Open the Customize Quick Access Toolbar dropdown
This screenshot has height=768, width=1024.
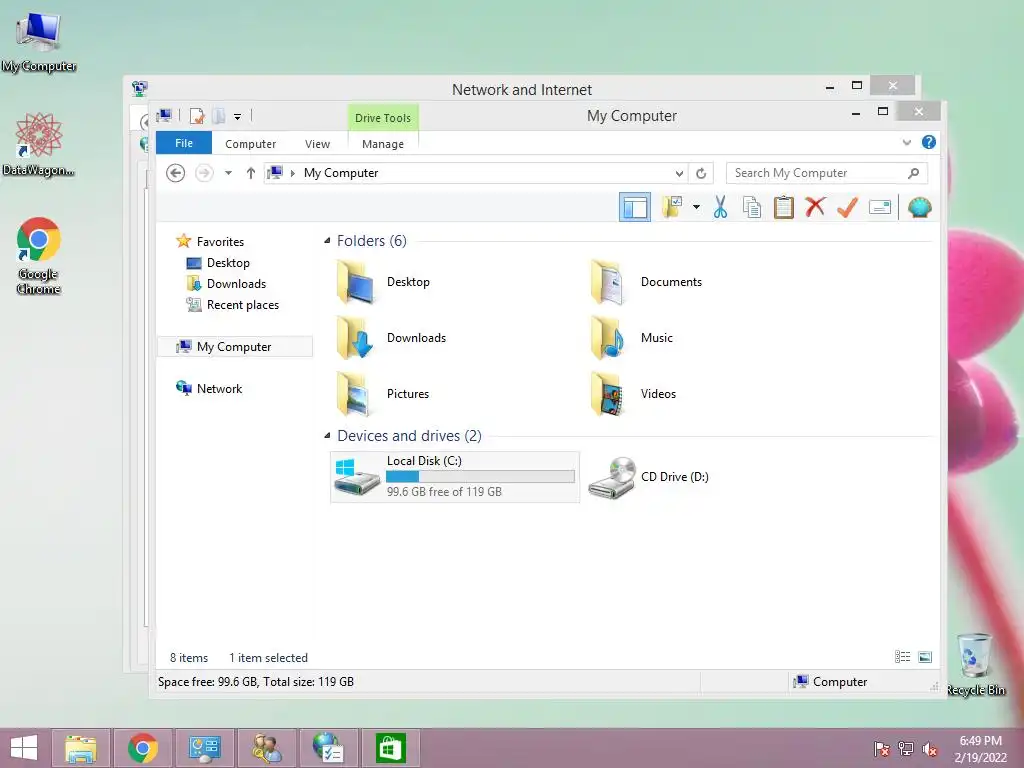[x=238, y=117]
